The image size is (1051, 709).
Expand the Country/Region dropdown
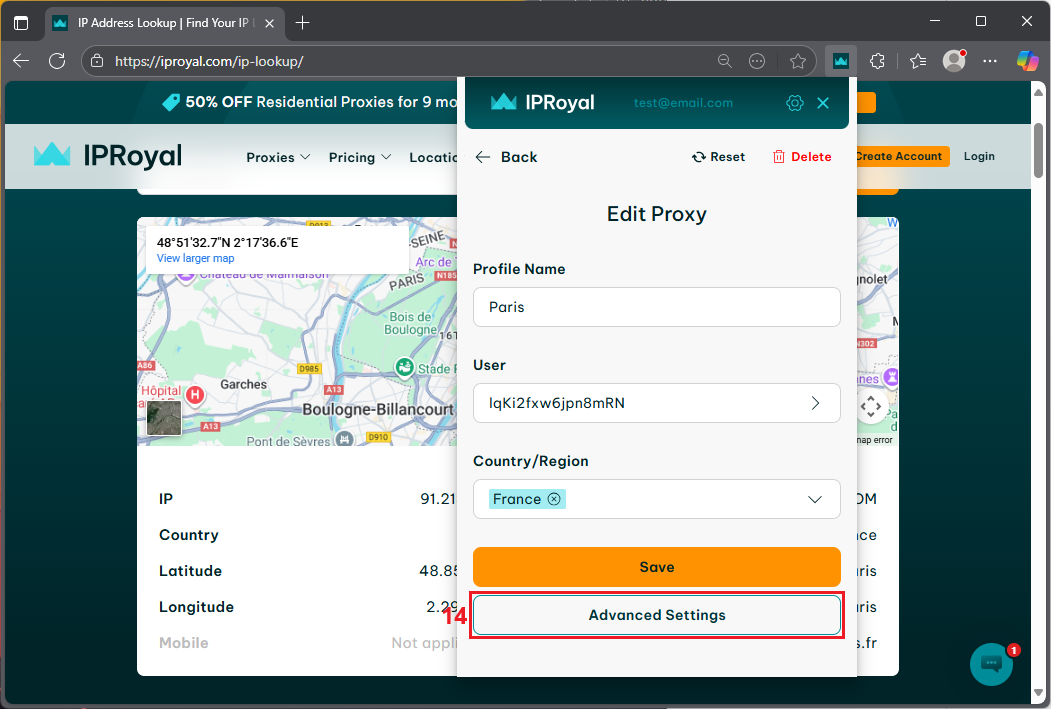coord(814,499)
